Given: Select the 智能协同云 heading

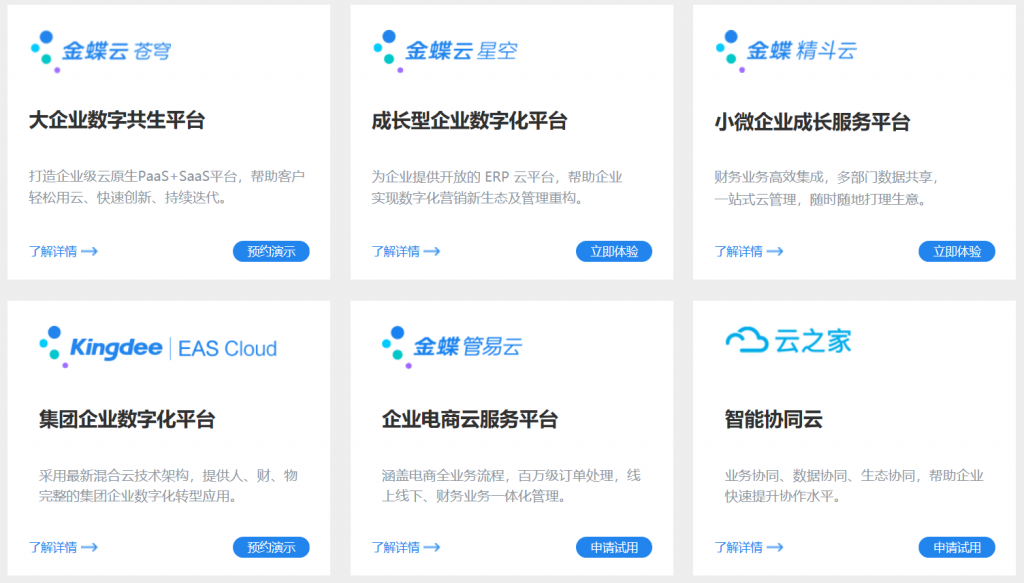Looking at the screenshot, I should [x=773, y=418].
